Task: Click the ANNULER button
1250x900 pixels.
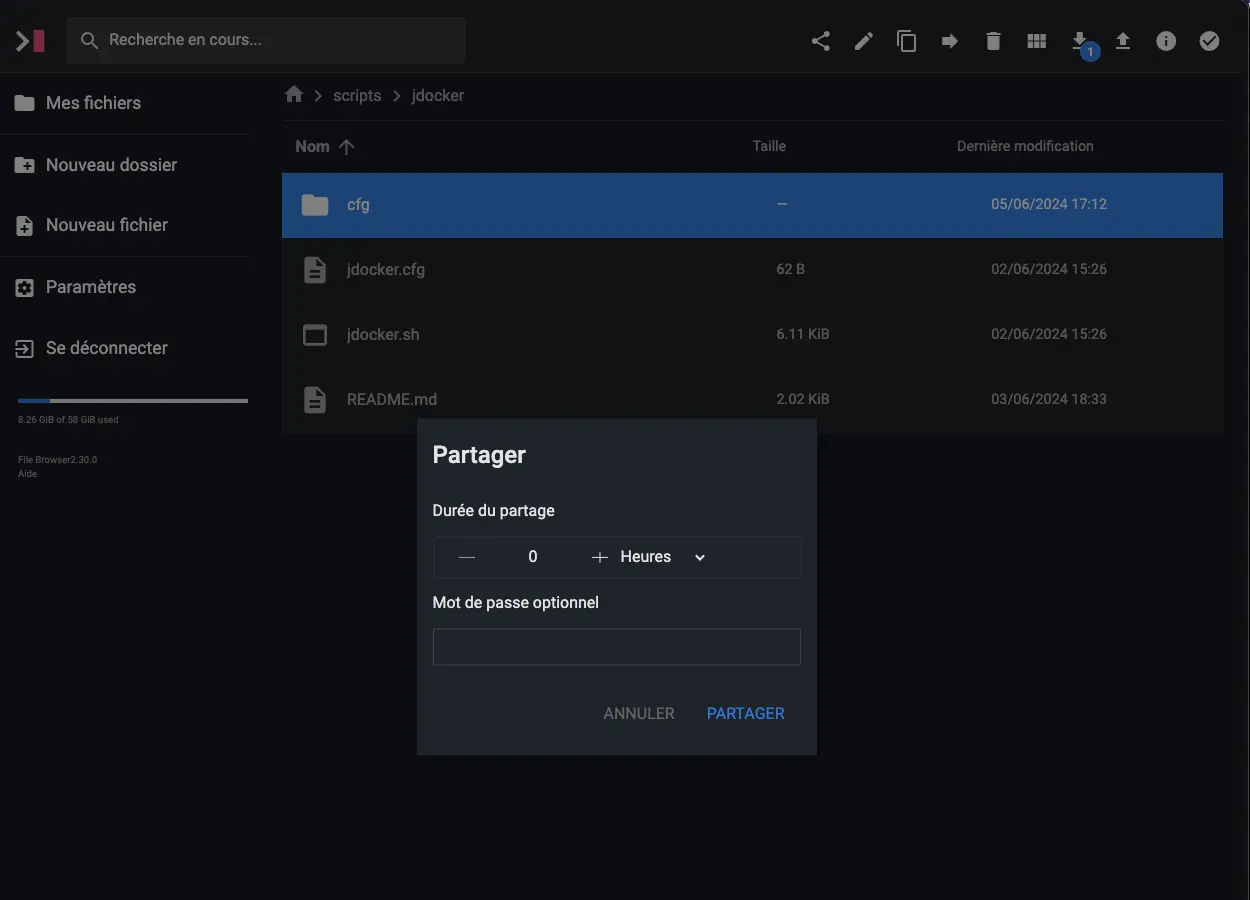Action: click(639, 714)
